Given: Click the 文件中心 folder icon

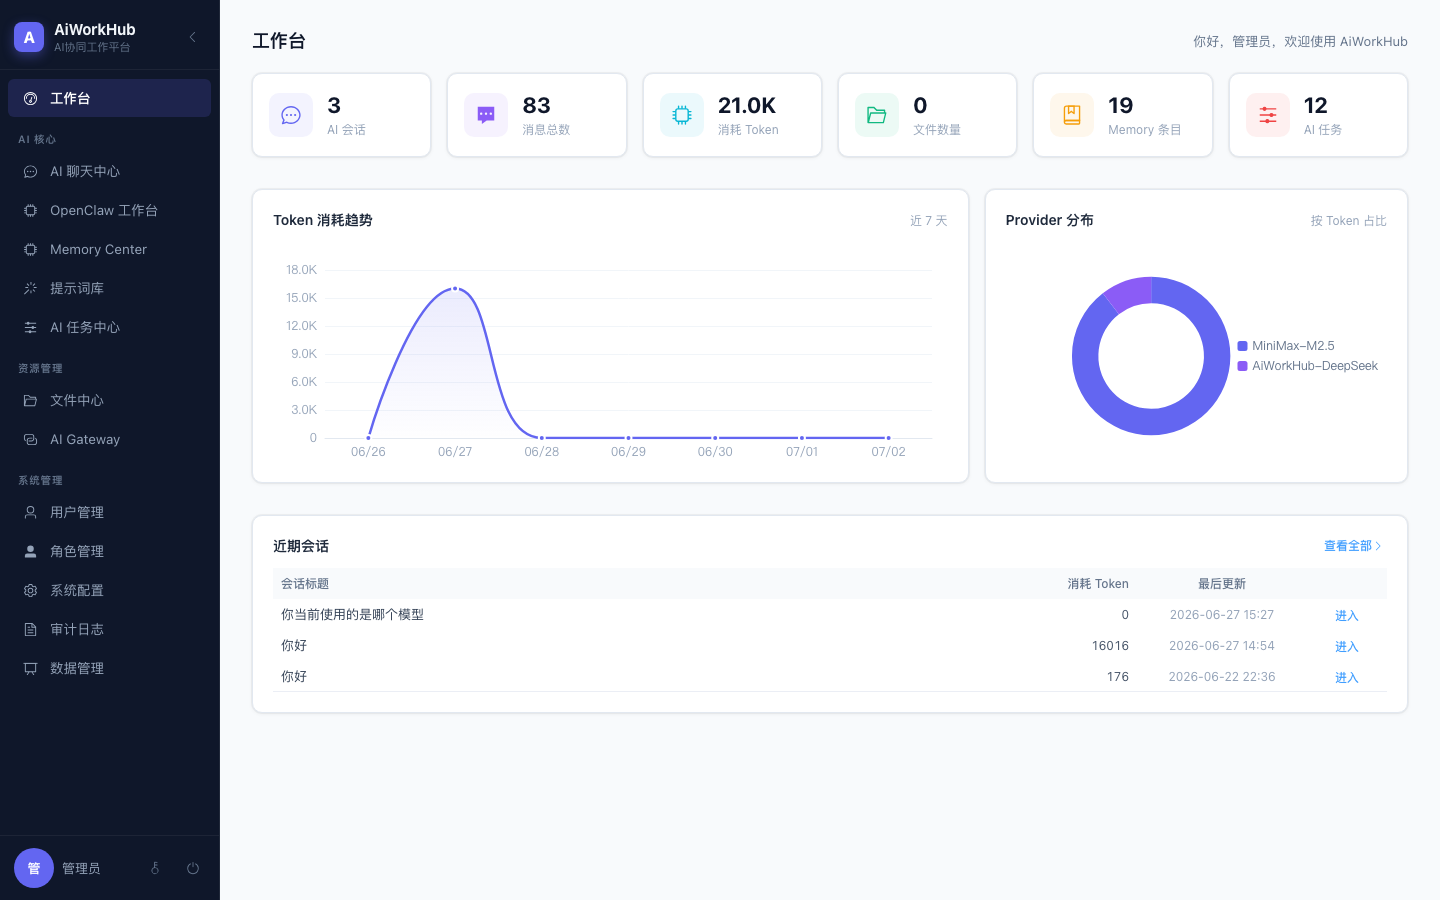Looking at the screenshot, I should point(30,400).
